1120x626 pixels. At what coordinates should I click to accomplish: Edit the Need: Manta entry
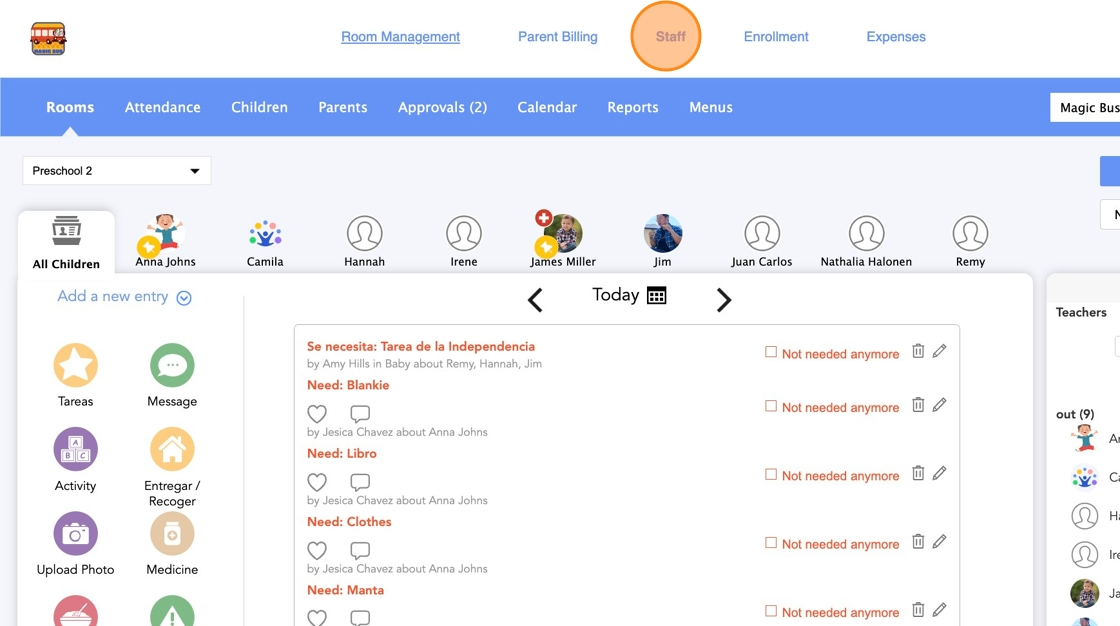pos(940,609)
